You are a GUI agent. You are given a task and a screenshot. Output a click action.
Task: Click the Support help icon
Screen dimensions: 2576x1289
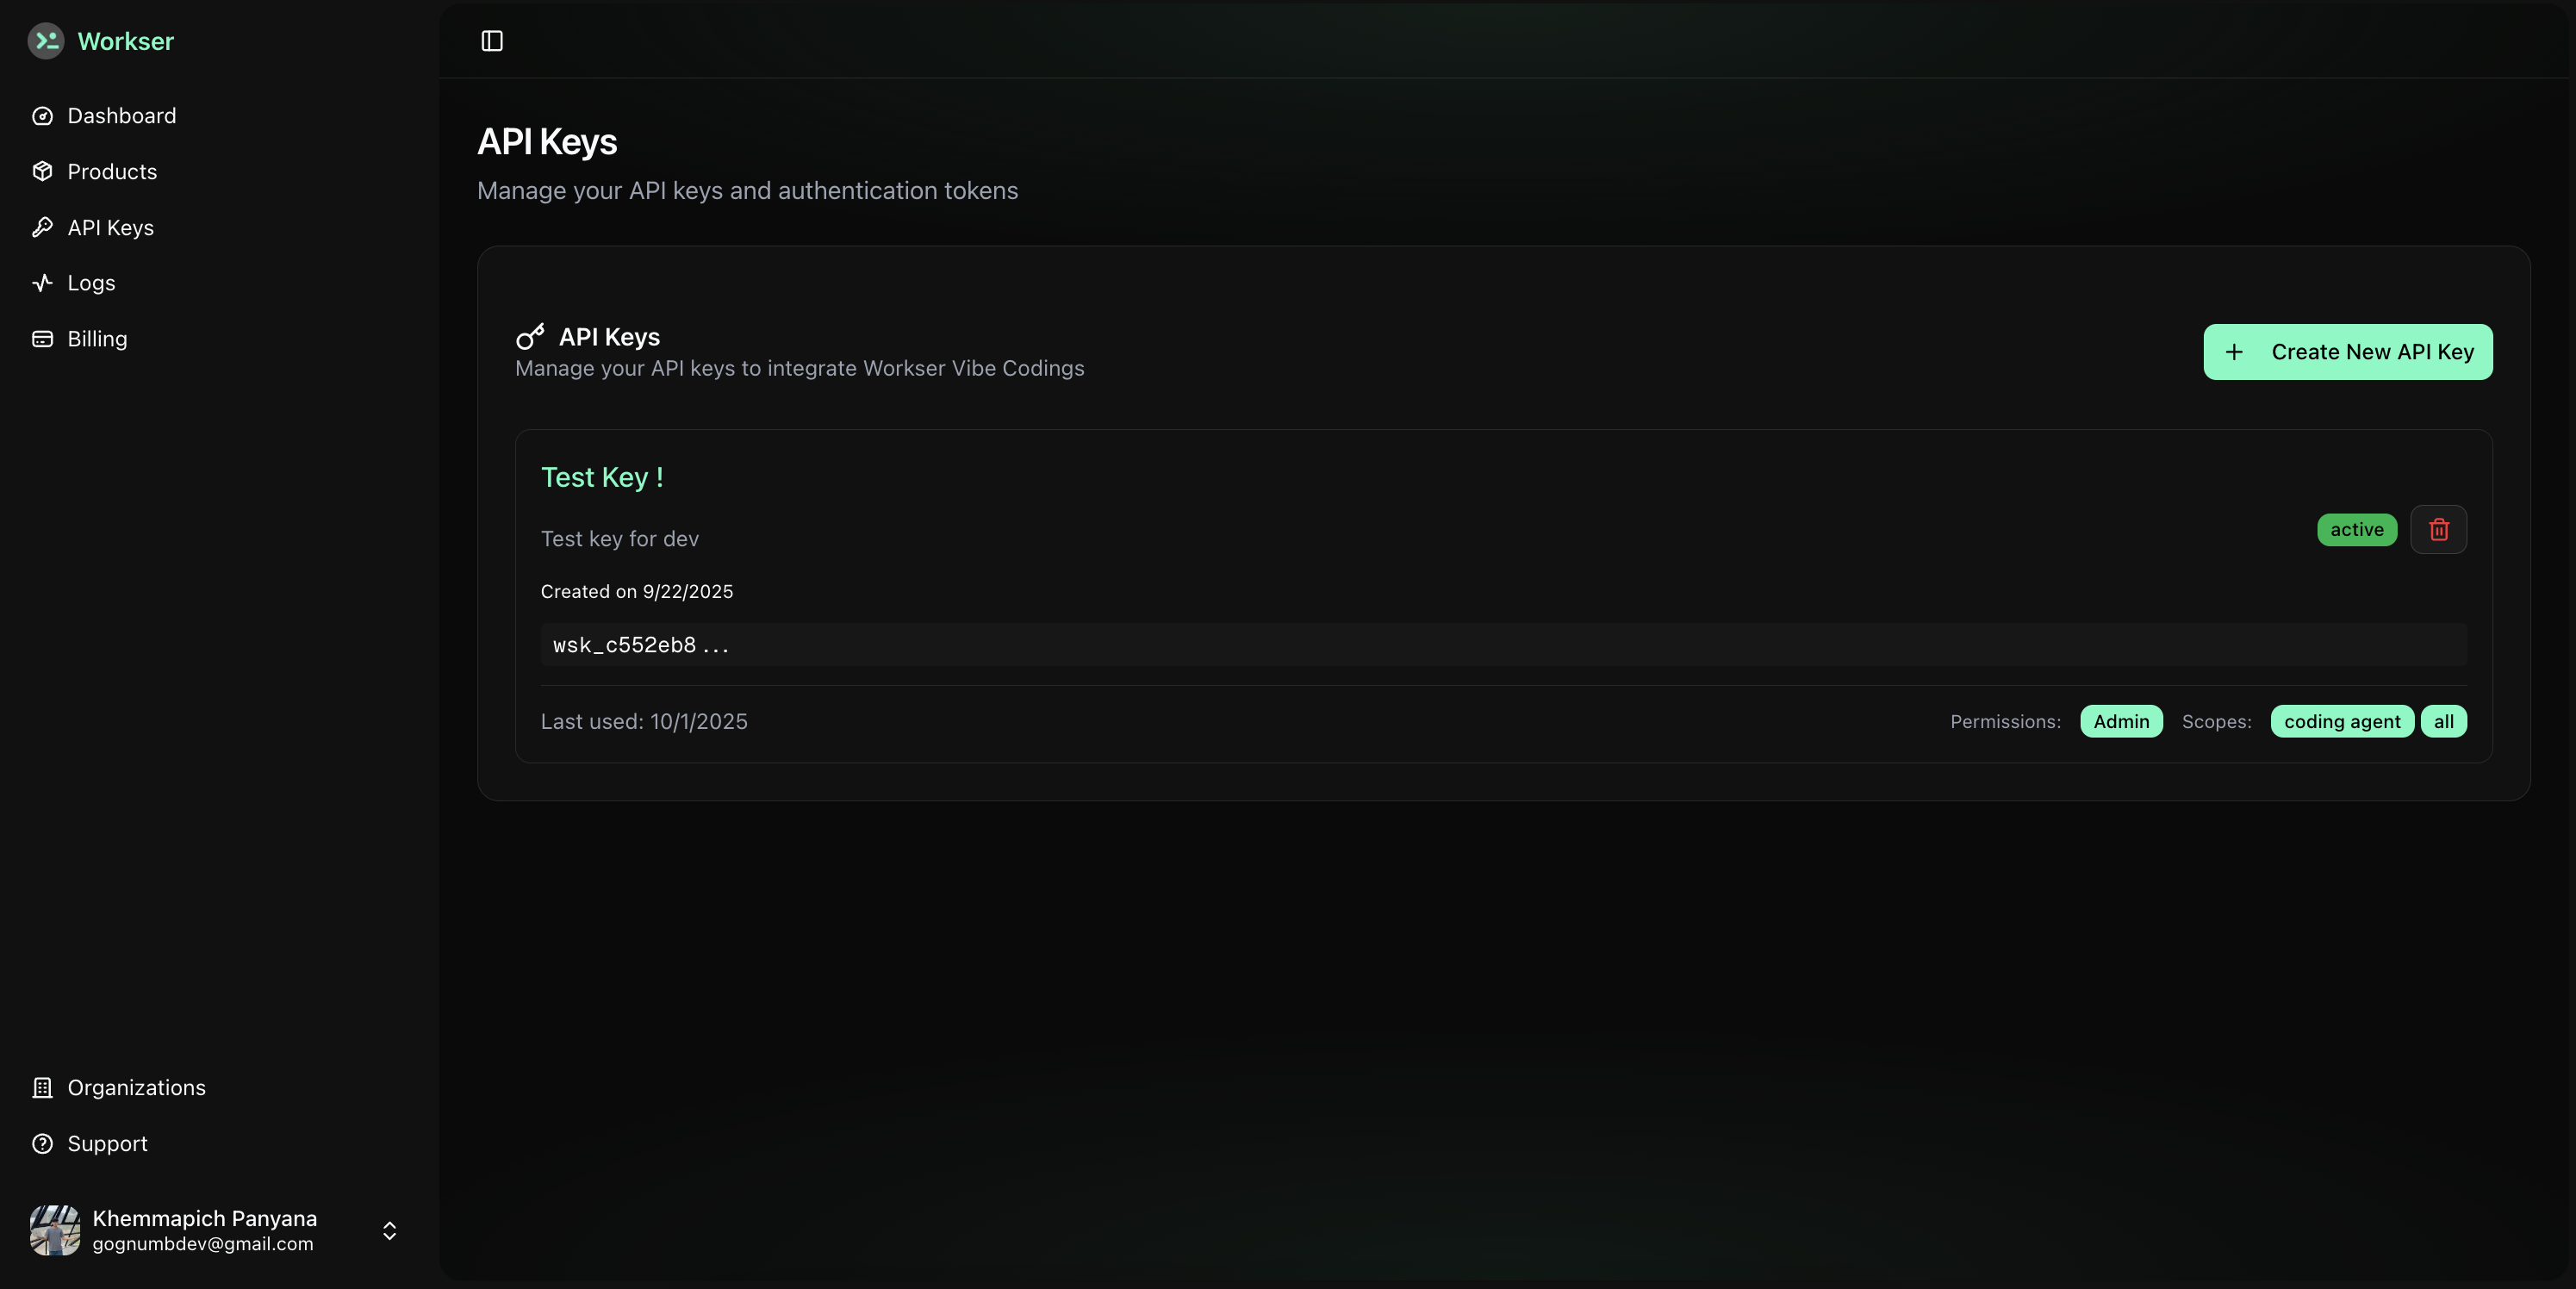click(x=42, y=1143)
